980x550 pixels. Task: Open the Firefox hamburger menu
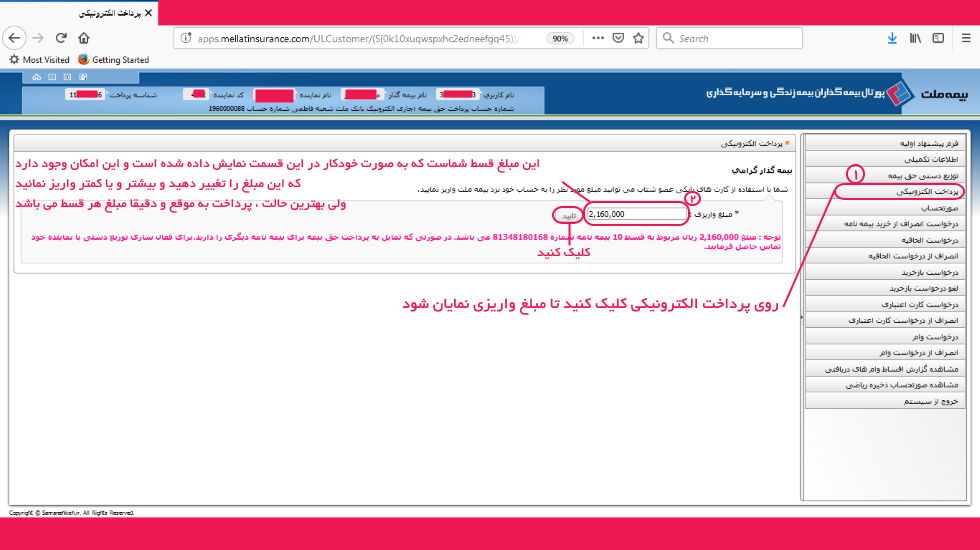pyautogui.click(x=965, y=38)
